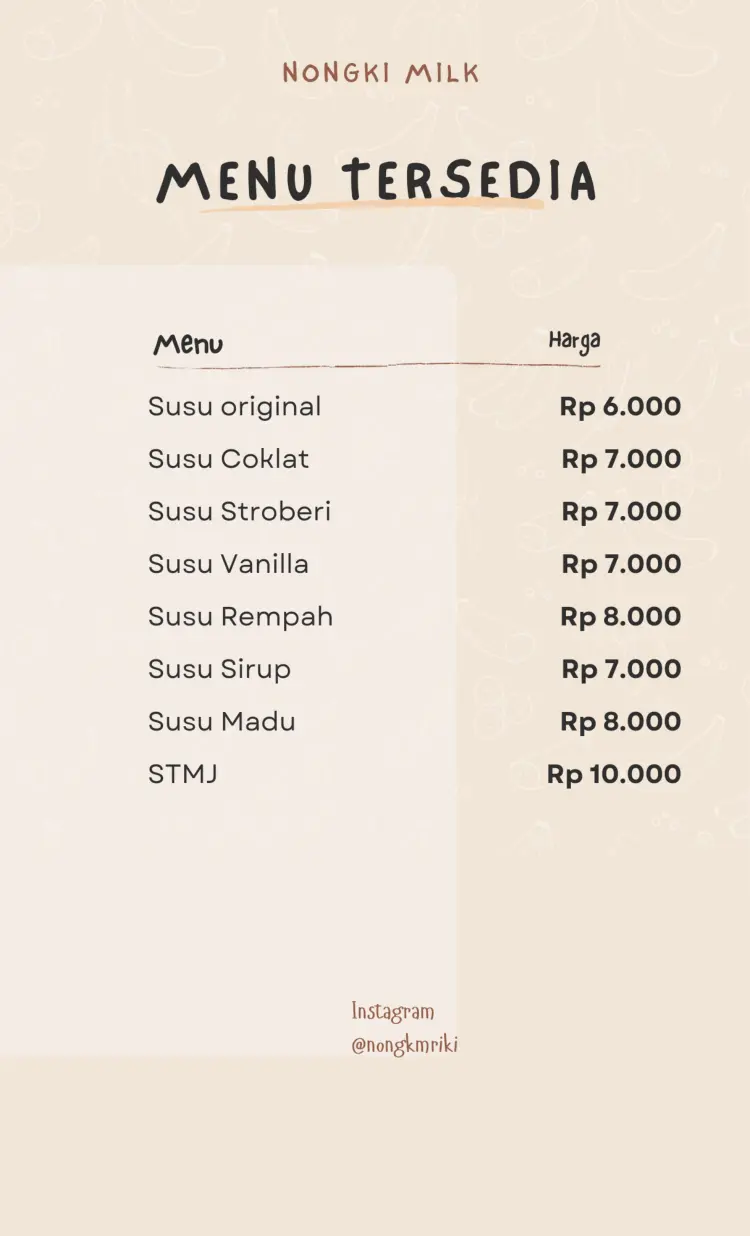
Task: Select the Menu column header
Action: coord(188,345)
